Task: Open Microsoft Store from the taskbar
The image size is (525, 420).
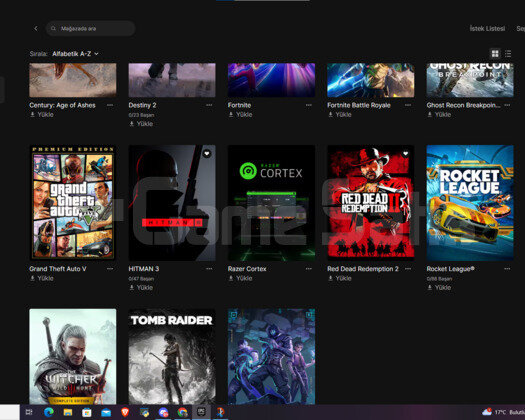Action: [x=87, y=412]
